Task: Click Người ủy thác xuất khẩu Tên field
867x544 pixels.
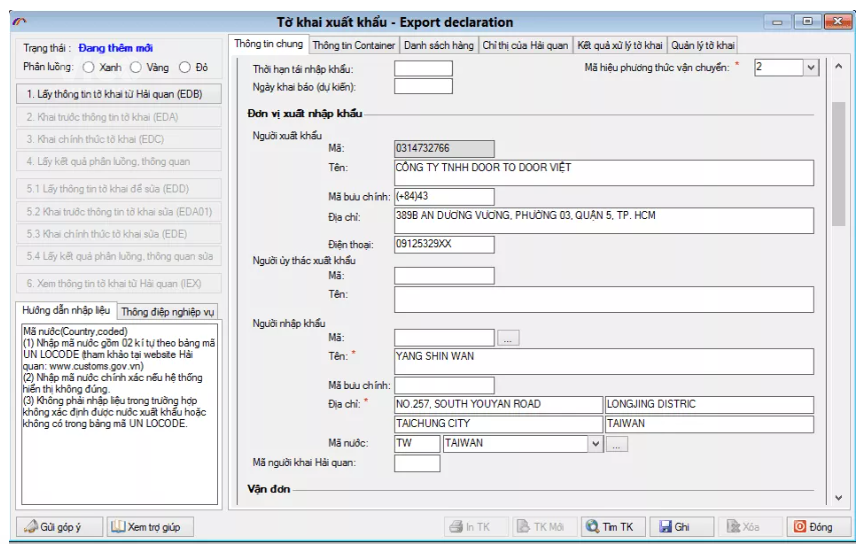Action: [x=604, y=299]
